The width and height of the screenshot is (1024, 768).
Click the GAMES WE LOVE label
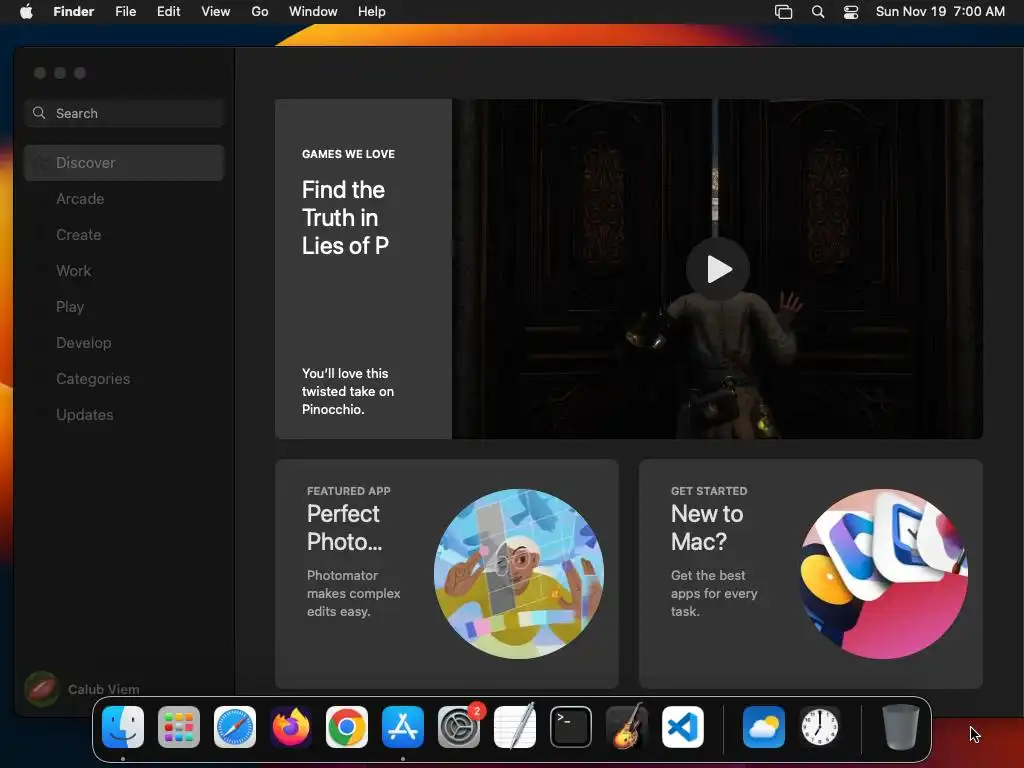pos(348,154)
